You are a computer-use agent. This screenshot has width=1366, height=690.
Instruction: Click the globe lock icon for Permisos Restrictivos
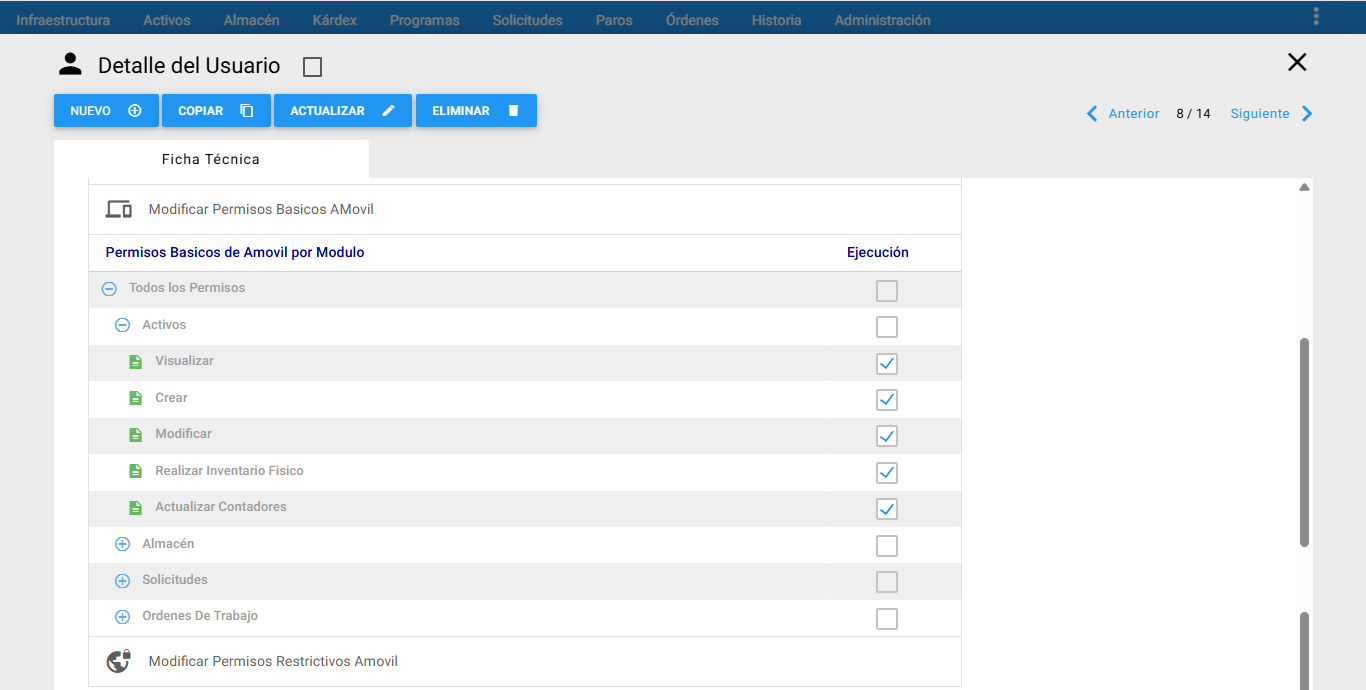(x=119, y=661)
